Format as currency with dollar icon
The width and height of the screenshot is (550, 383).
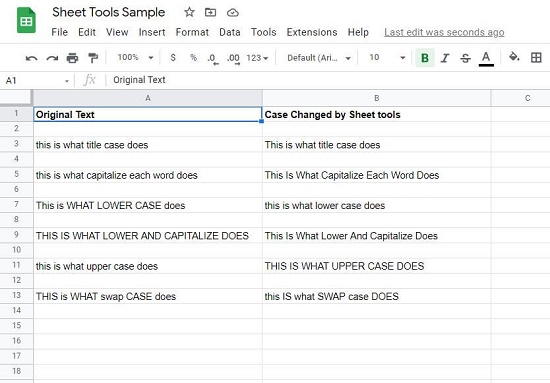[x=173, y=58]
